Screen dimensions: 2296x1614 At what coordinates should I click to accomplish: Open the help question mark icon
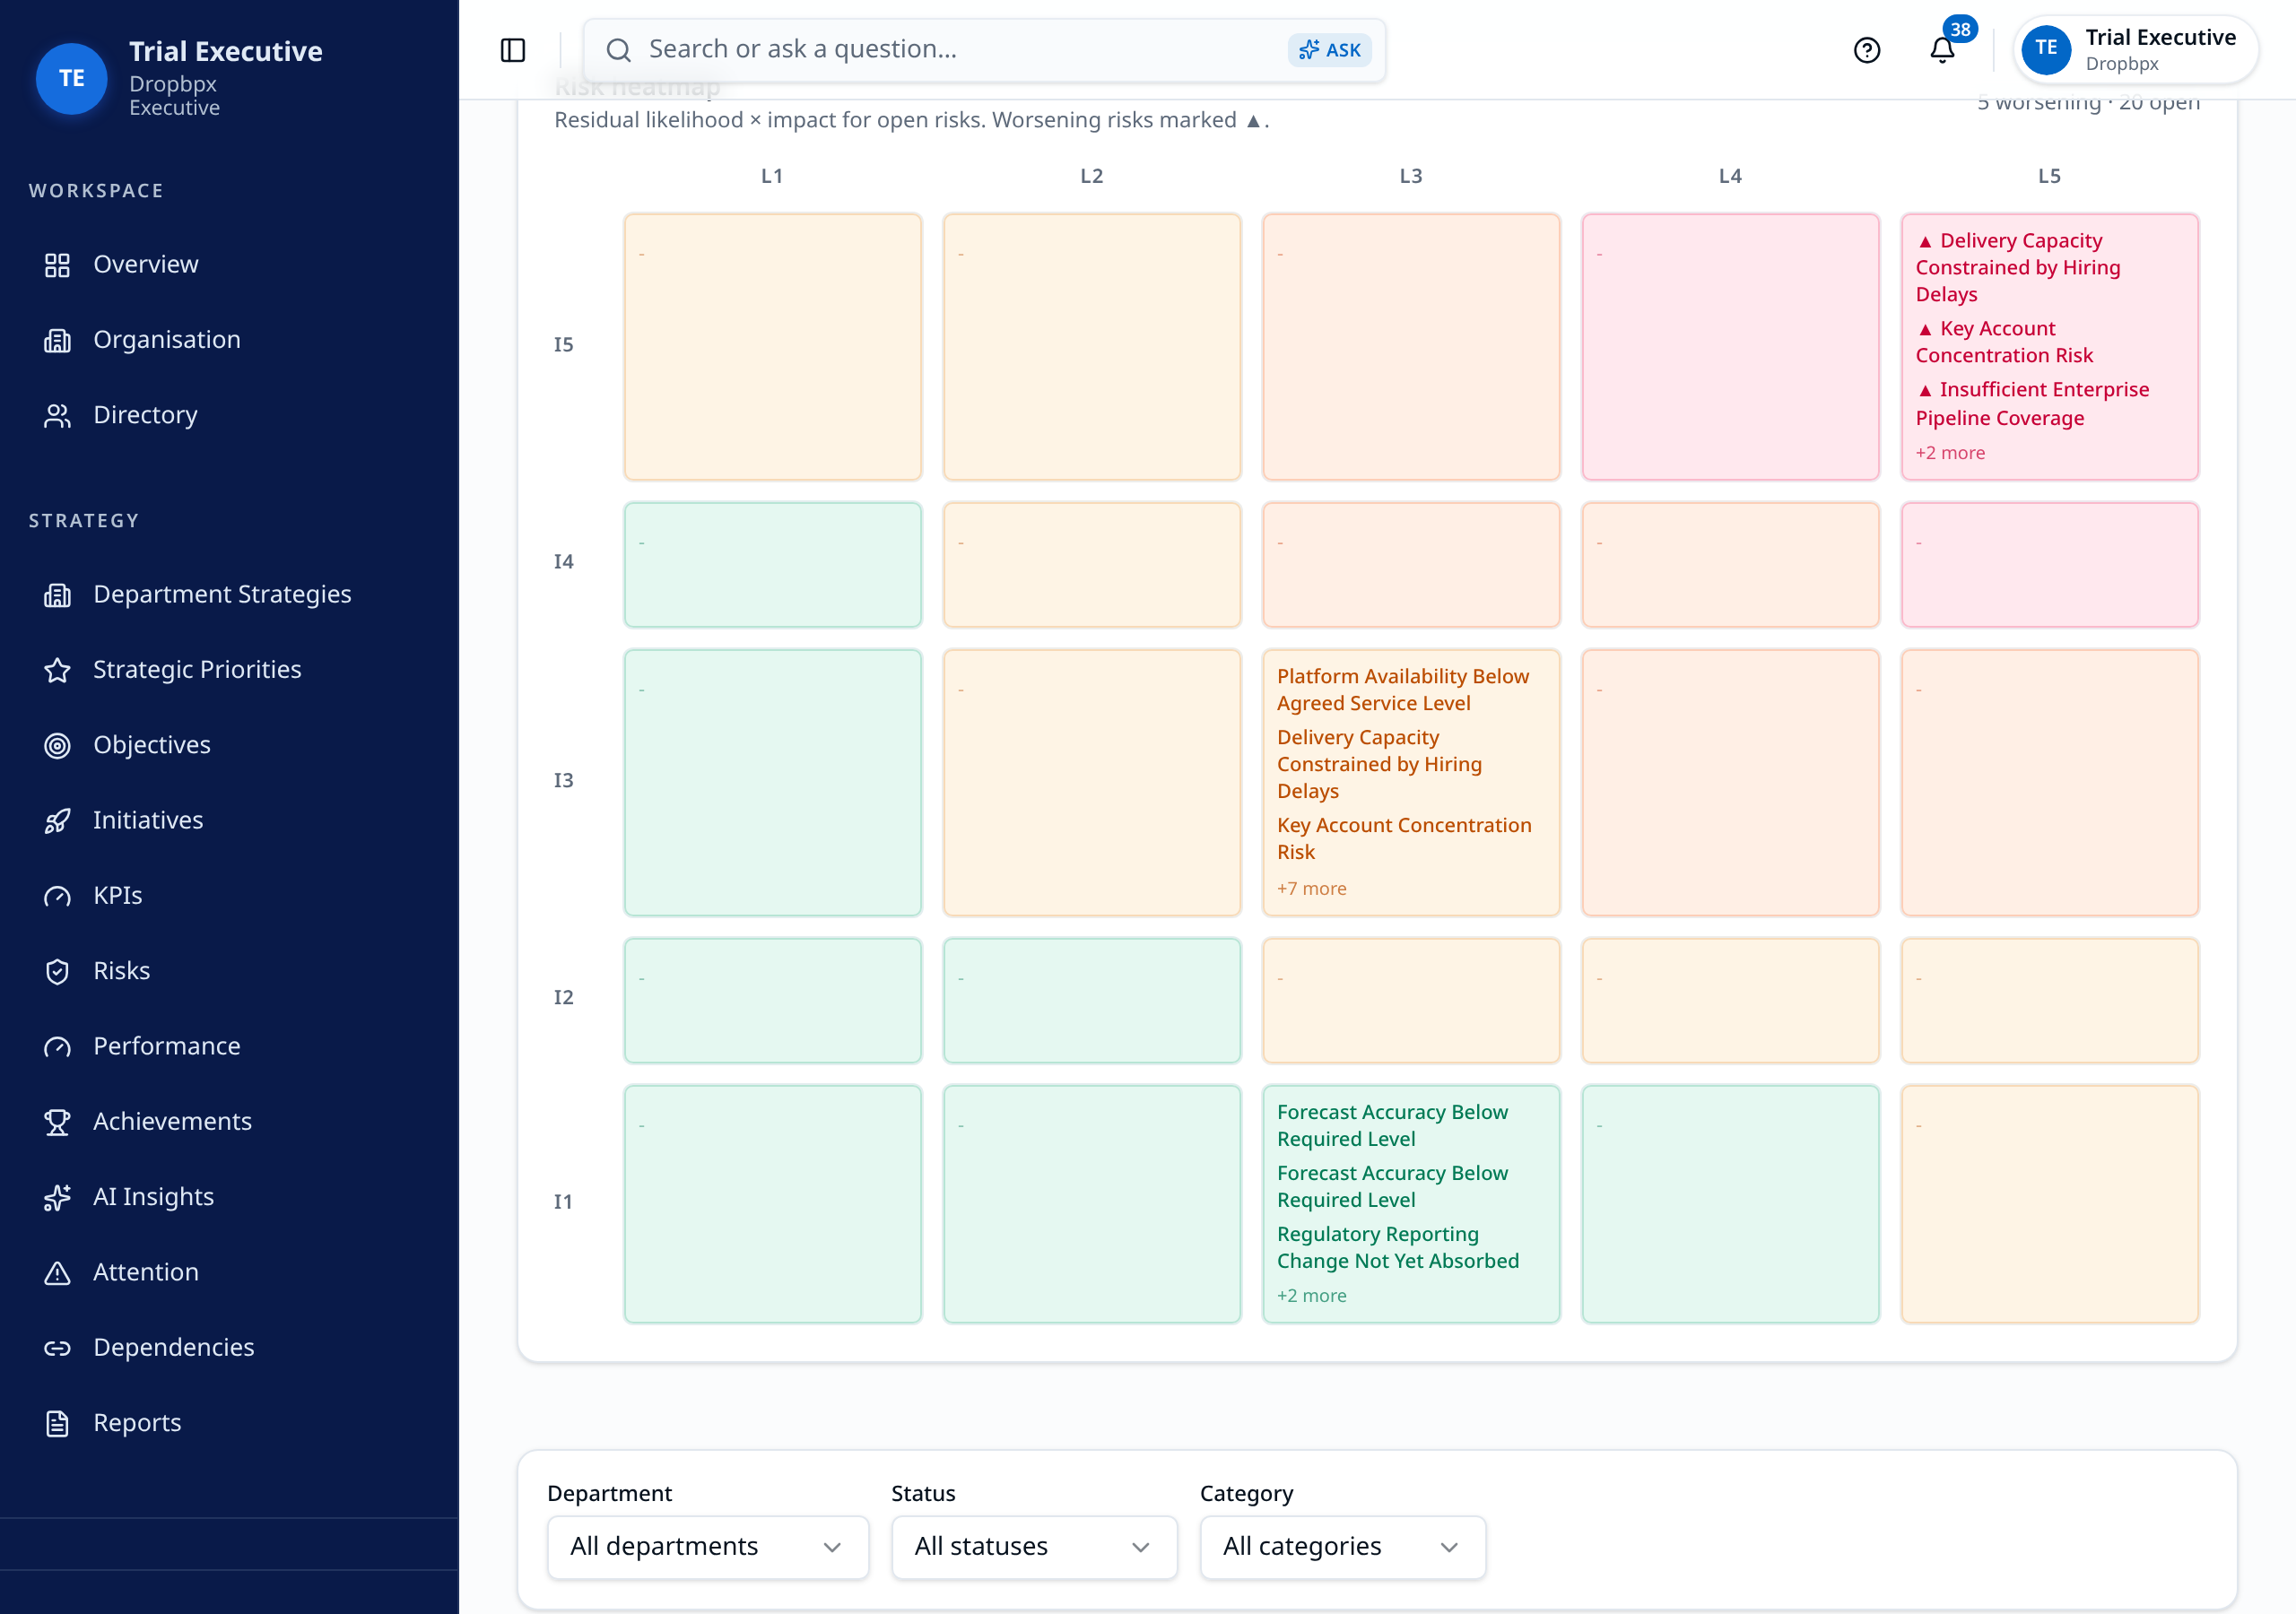click(x=1866, y=50)
